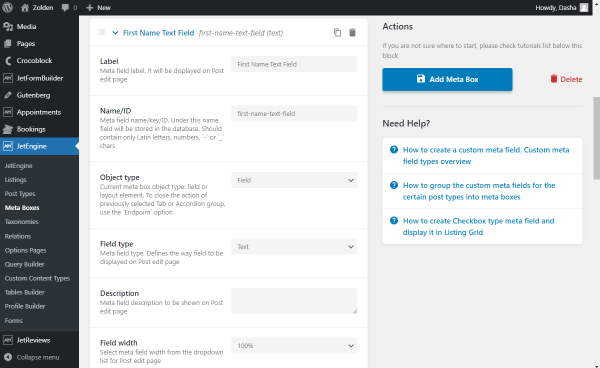The height and width of the screenshot is (368, 600).
Task: Click the First Name Text Field title
Action: [x=158, y=33]
